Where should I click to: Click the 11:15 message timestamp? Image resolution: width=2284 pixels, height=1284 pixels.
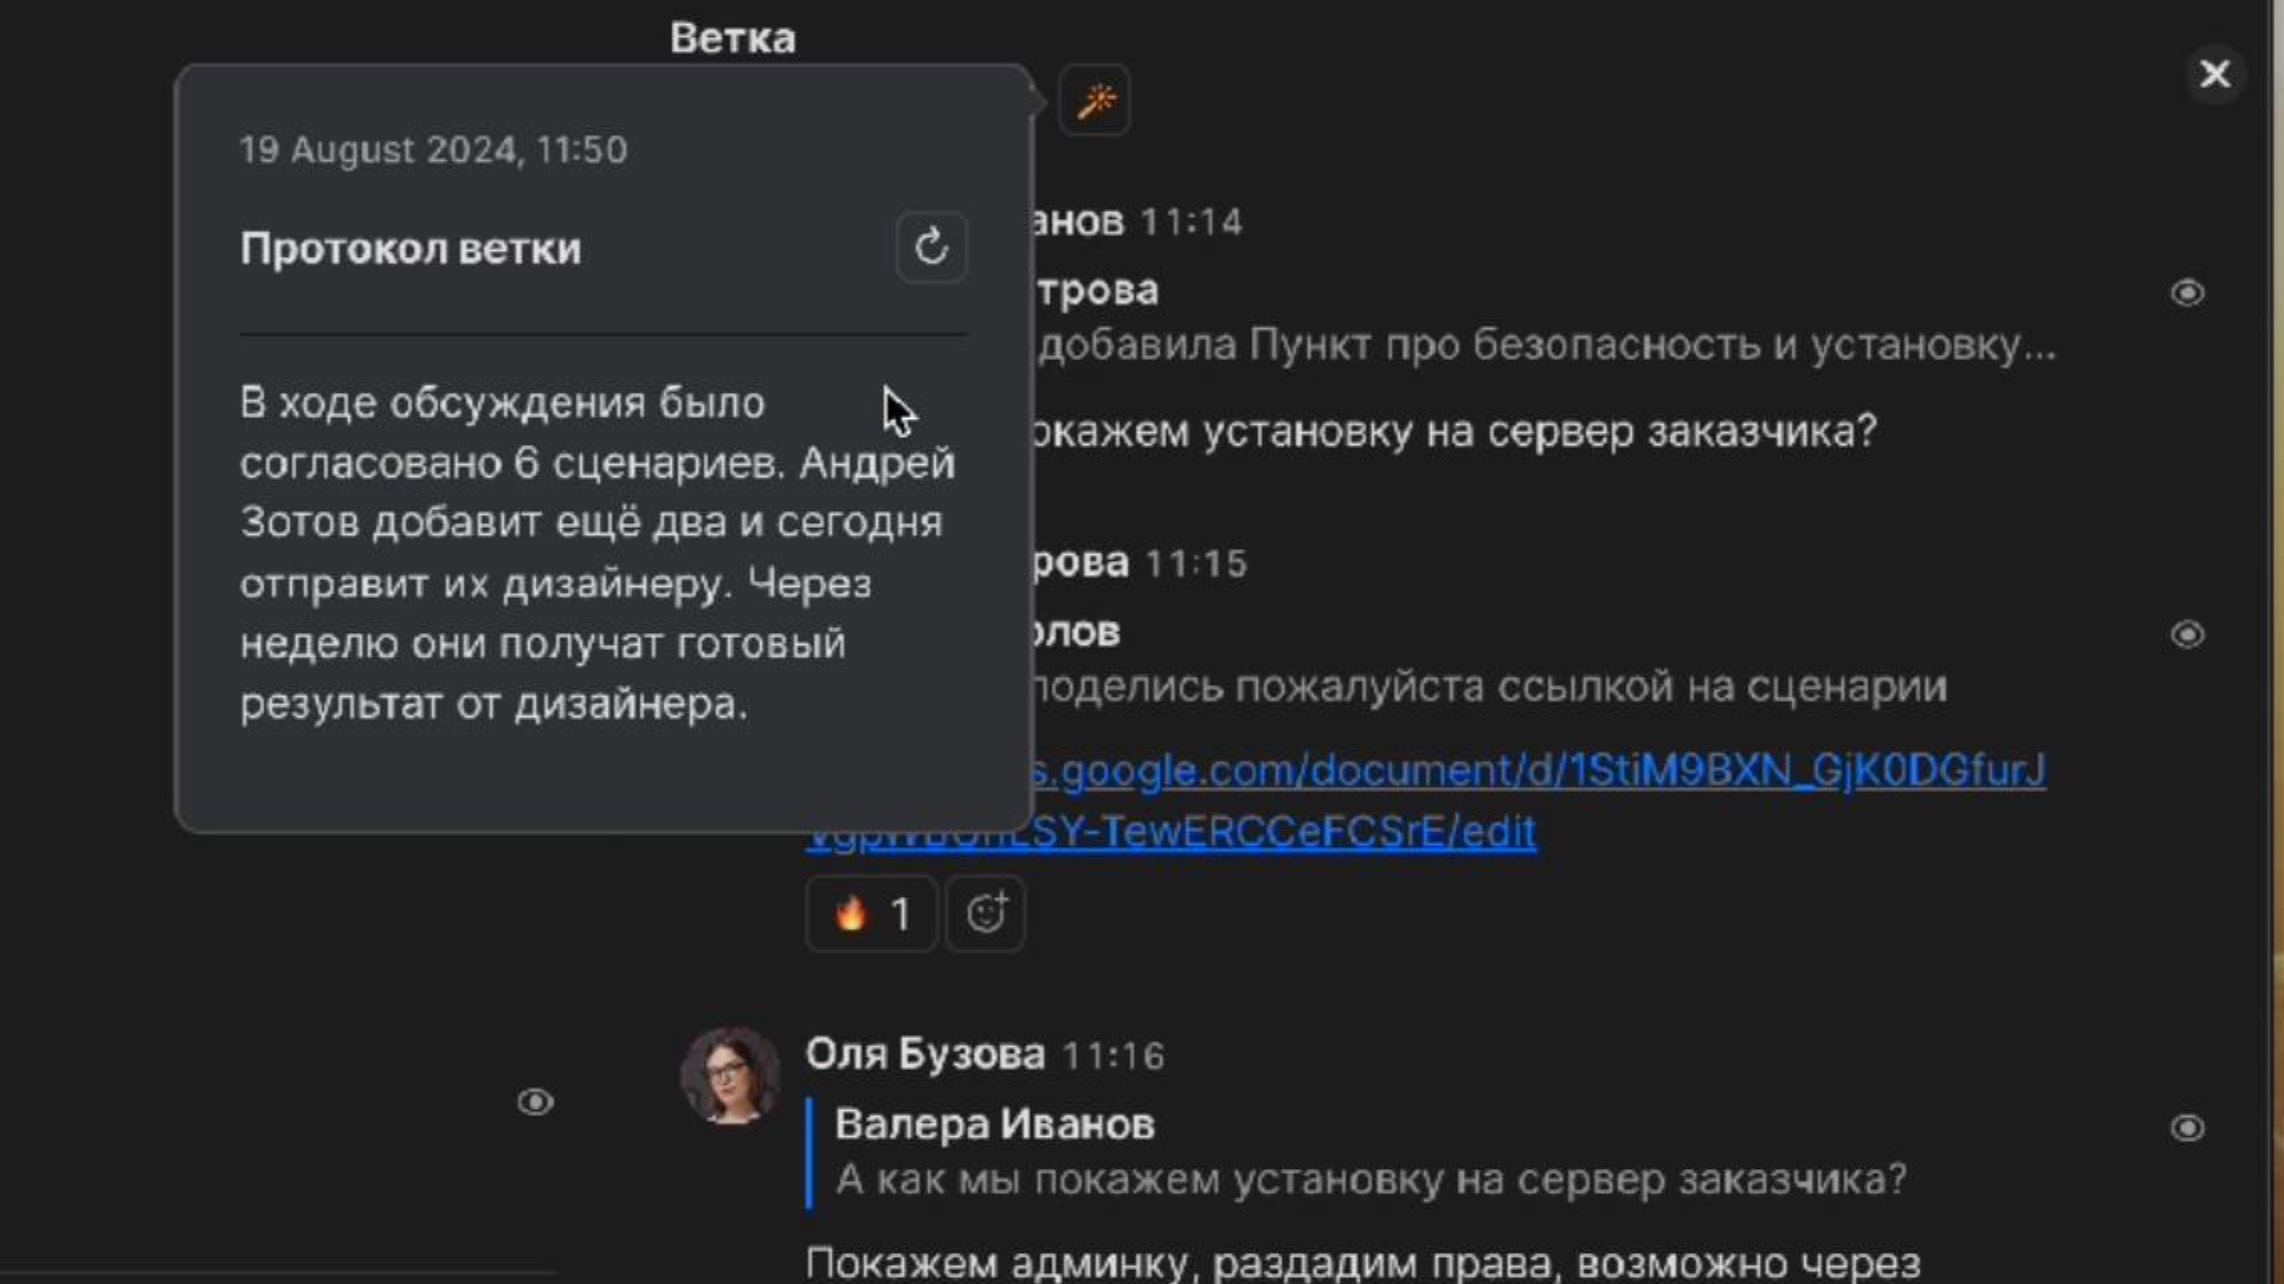pyautogui.click(x=1196, y=564)
